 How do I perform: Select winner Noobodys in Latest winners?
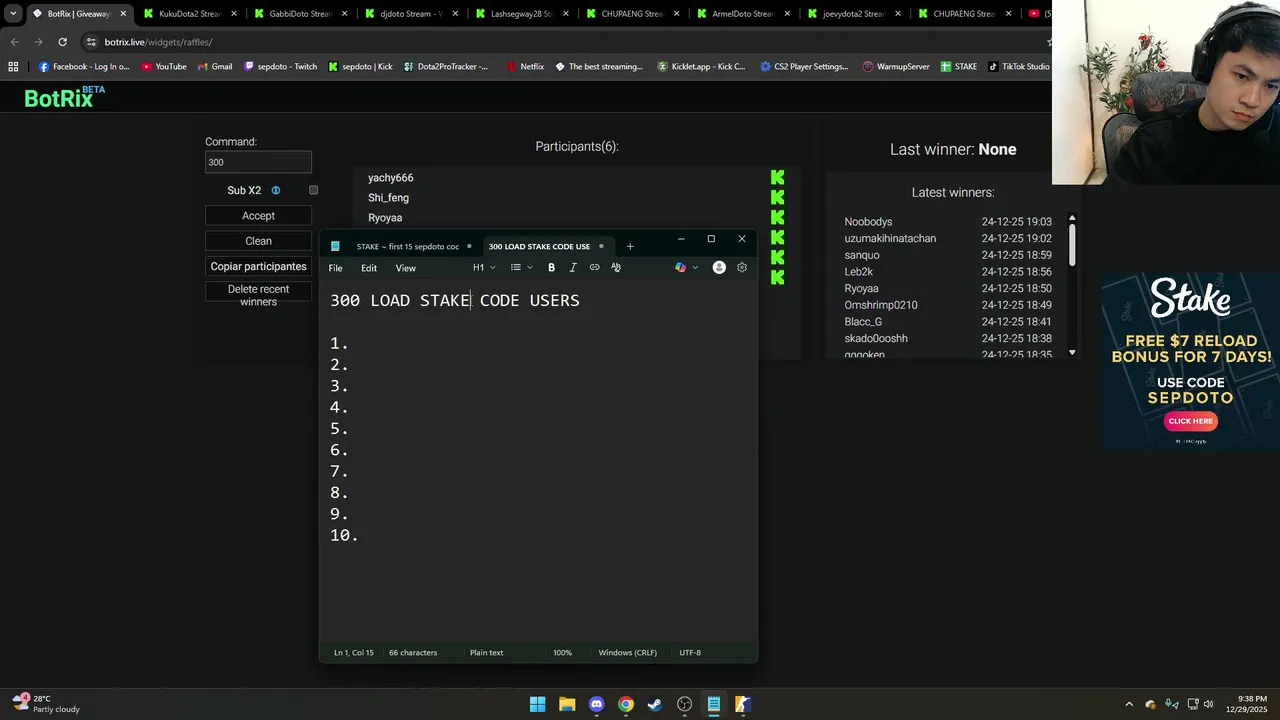pos(868,222)
